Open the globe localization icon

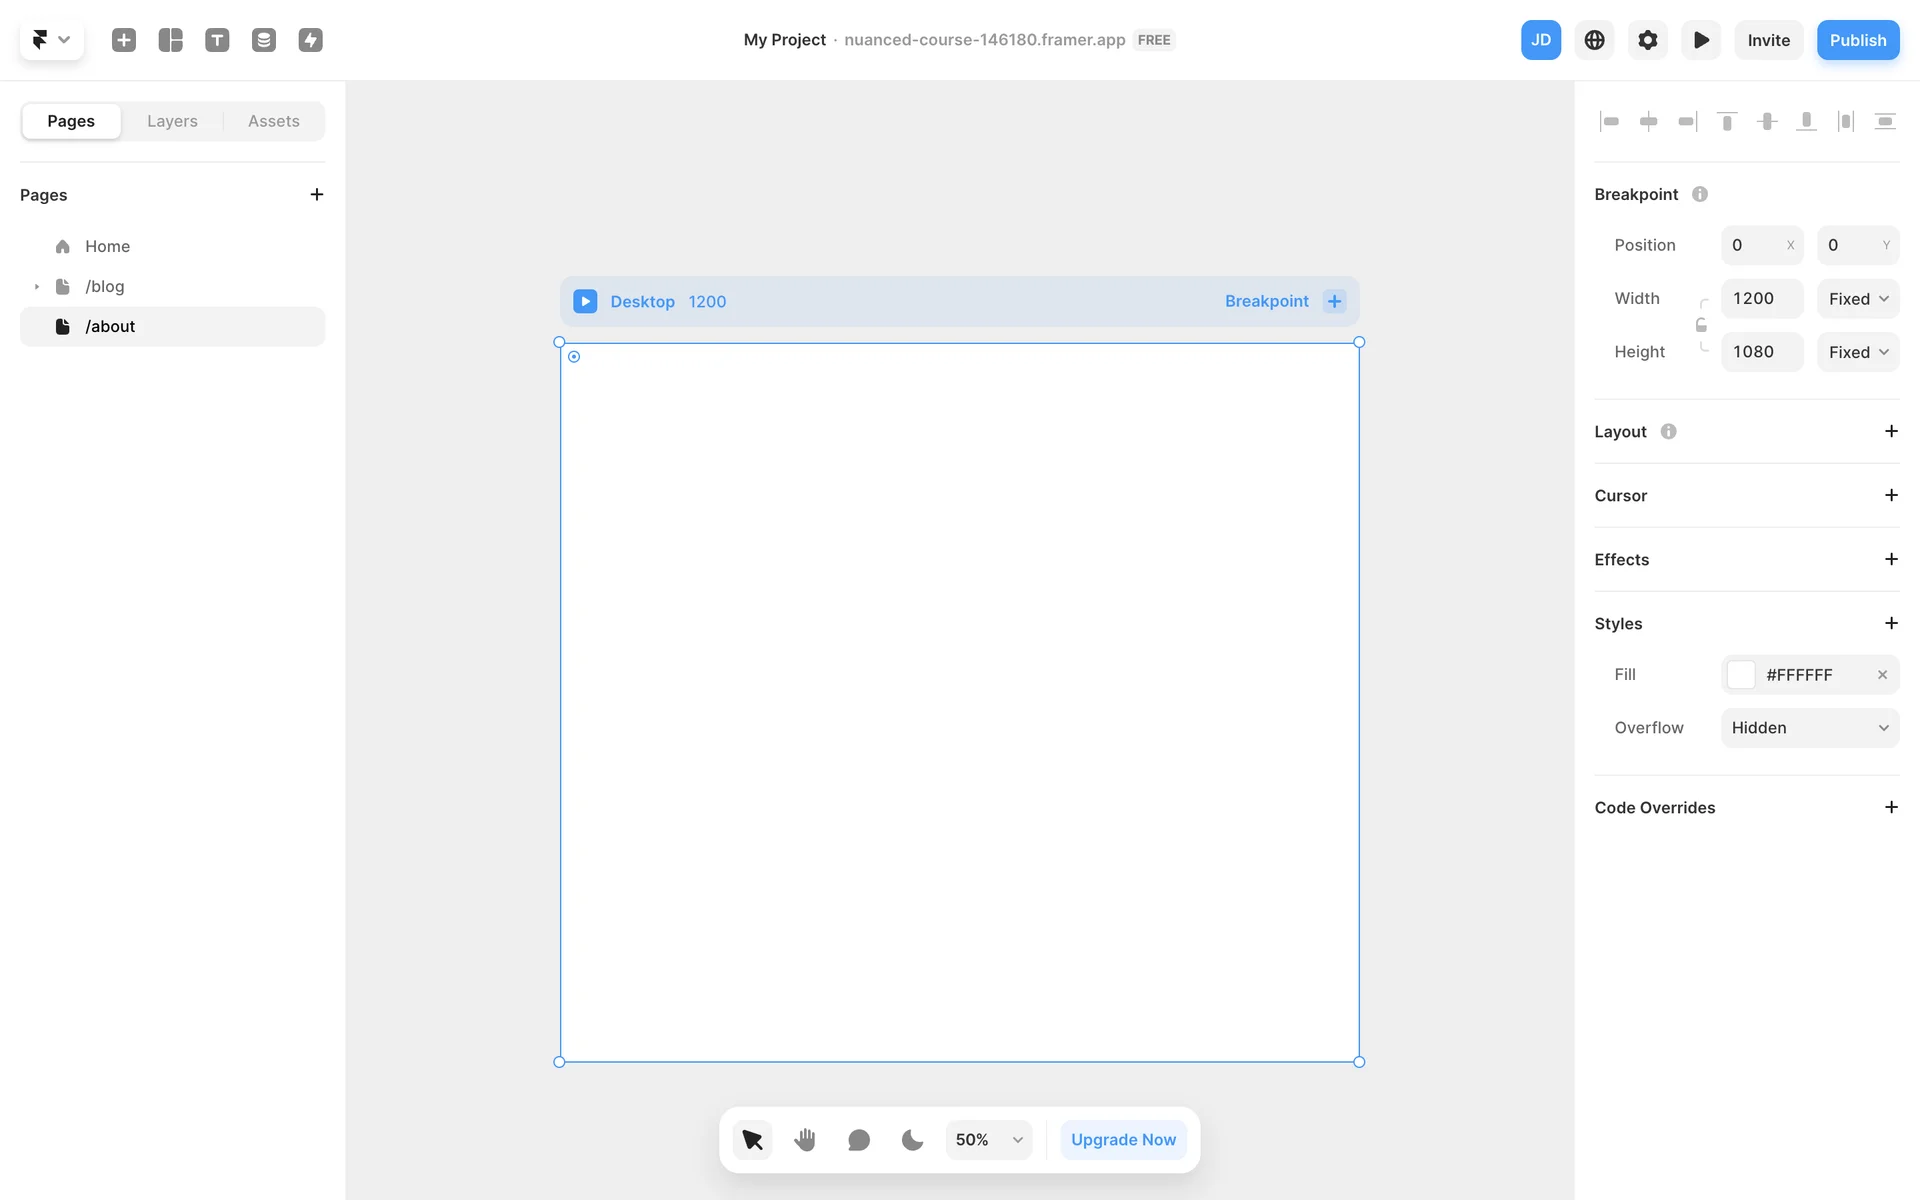(x=1594, y=40)
